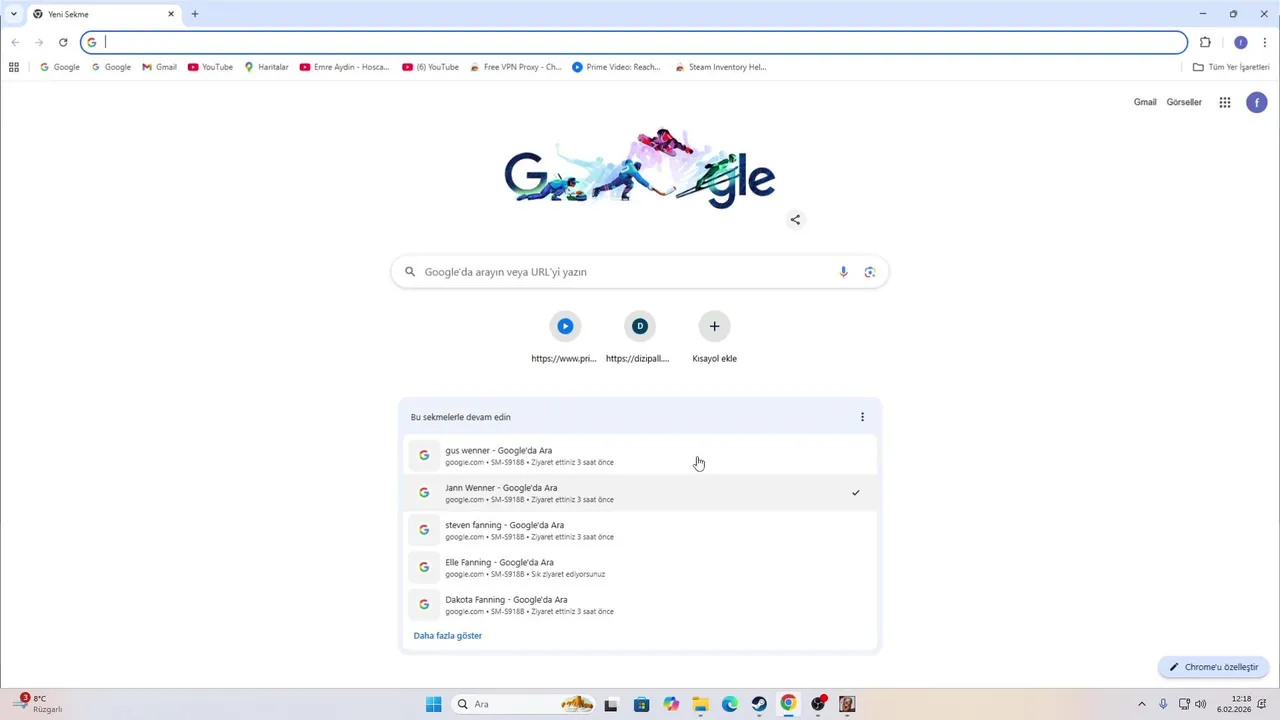Open the Haritalar bookmark

266,67
